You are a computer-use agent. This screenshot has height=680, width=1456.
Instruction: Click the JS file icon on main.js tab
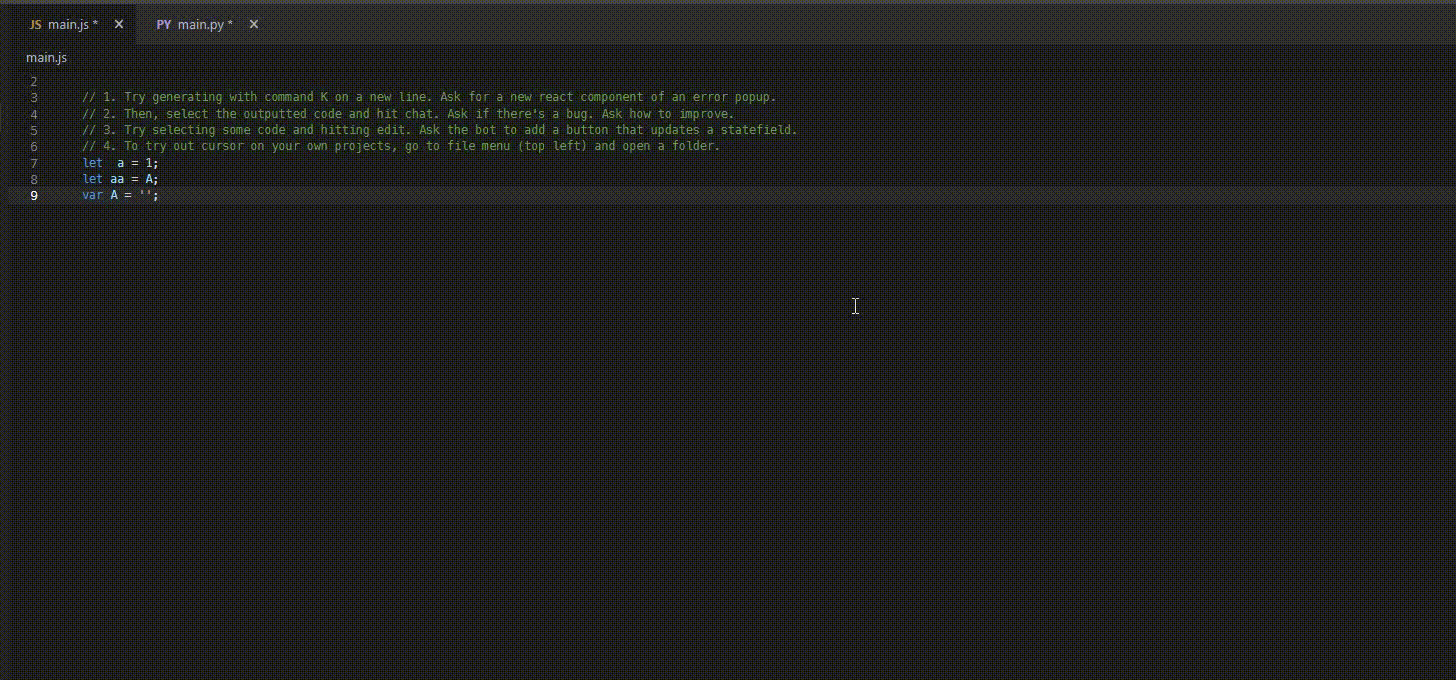pyautogui.click(x=35, y=24)
